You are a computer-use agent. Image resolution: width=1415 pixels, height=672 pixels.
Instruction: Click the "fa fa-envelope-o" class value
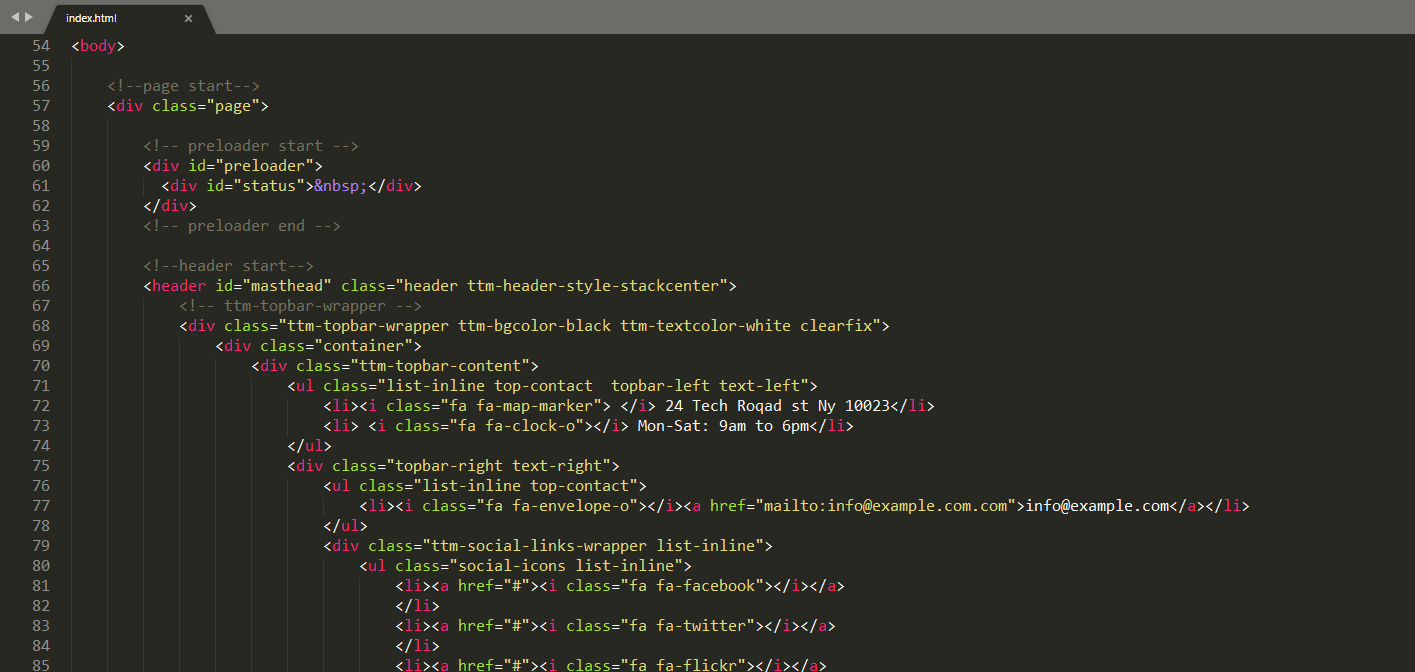[562, 506]
